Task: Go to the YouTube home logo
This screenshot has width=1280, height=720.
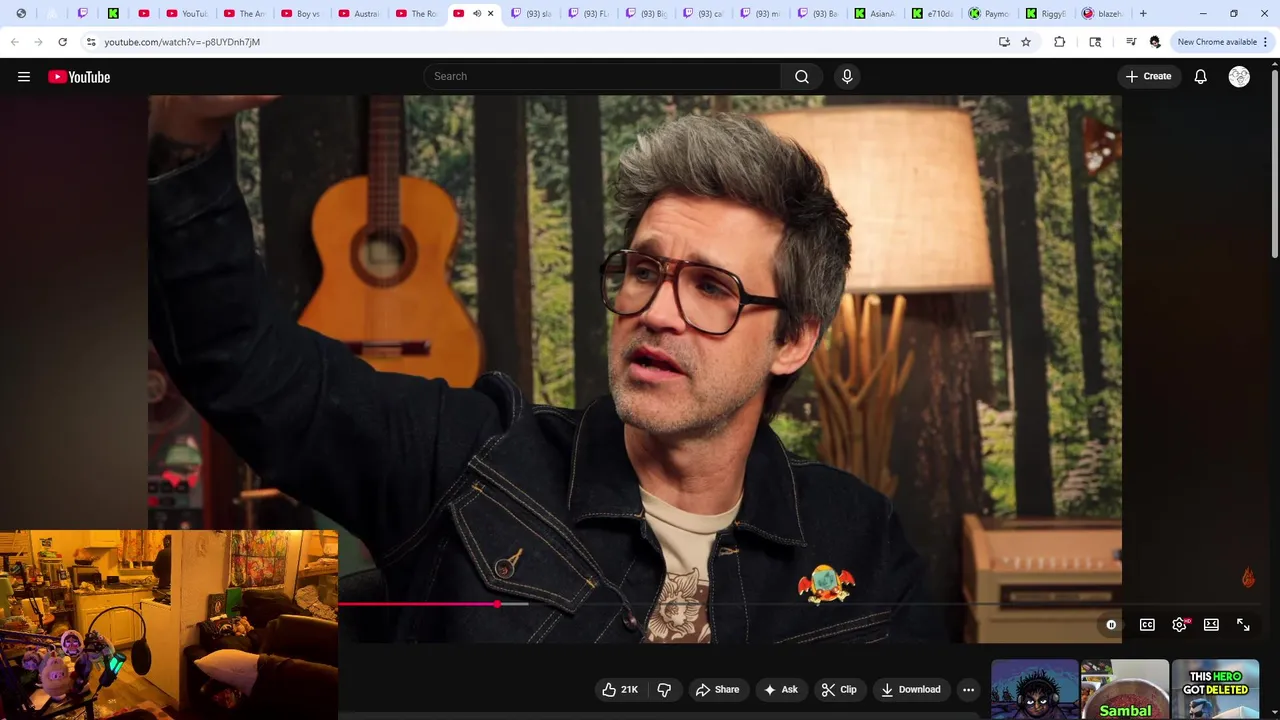Action: point(79,77)
